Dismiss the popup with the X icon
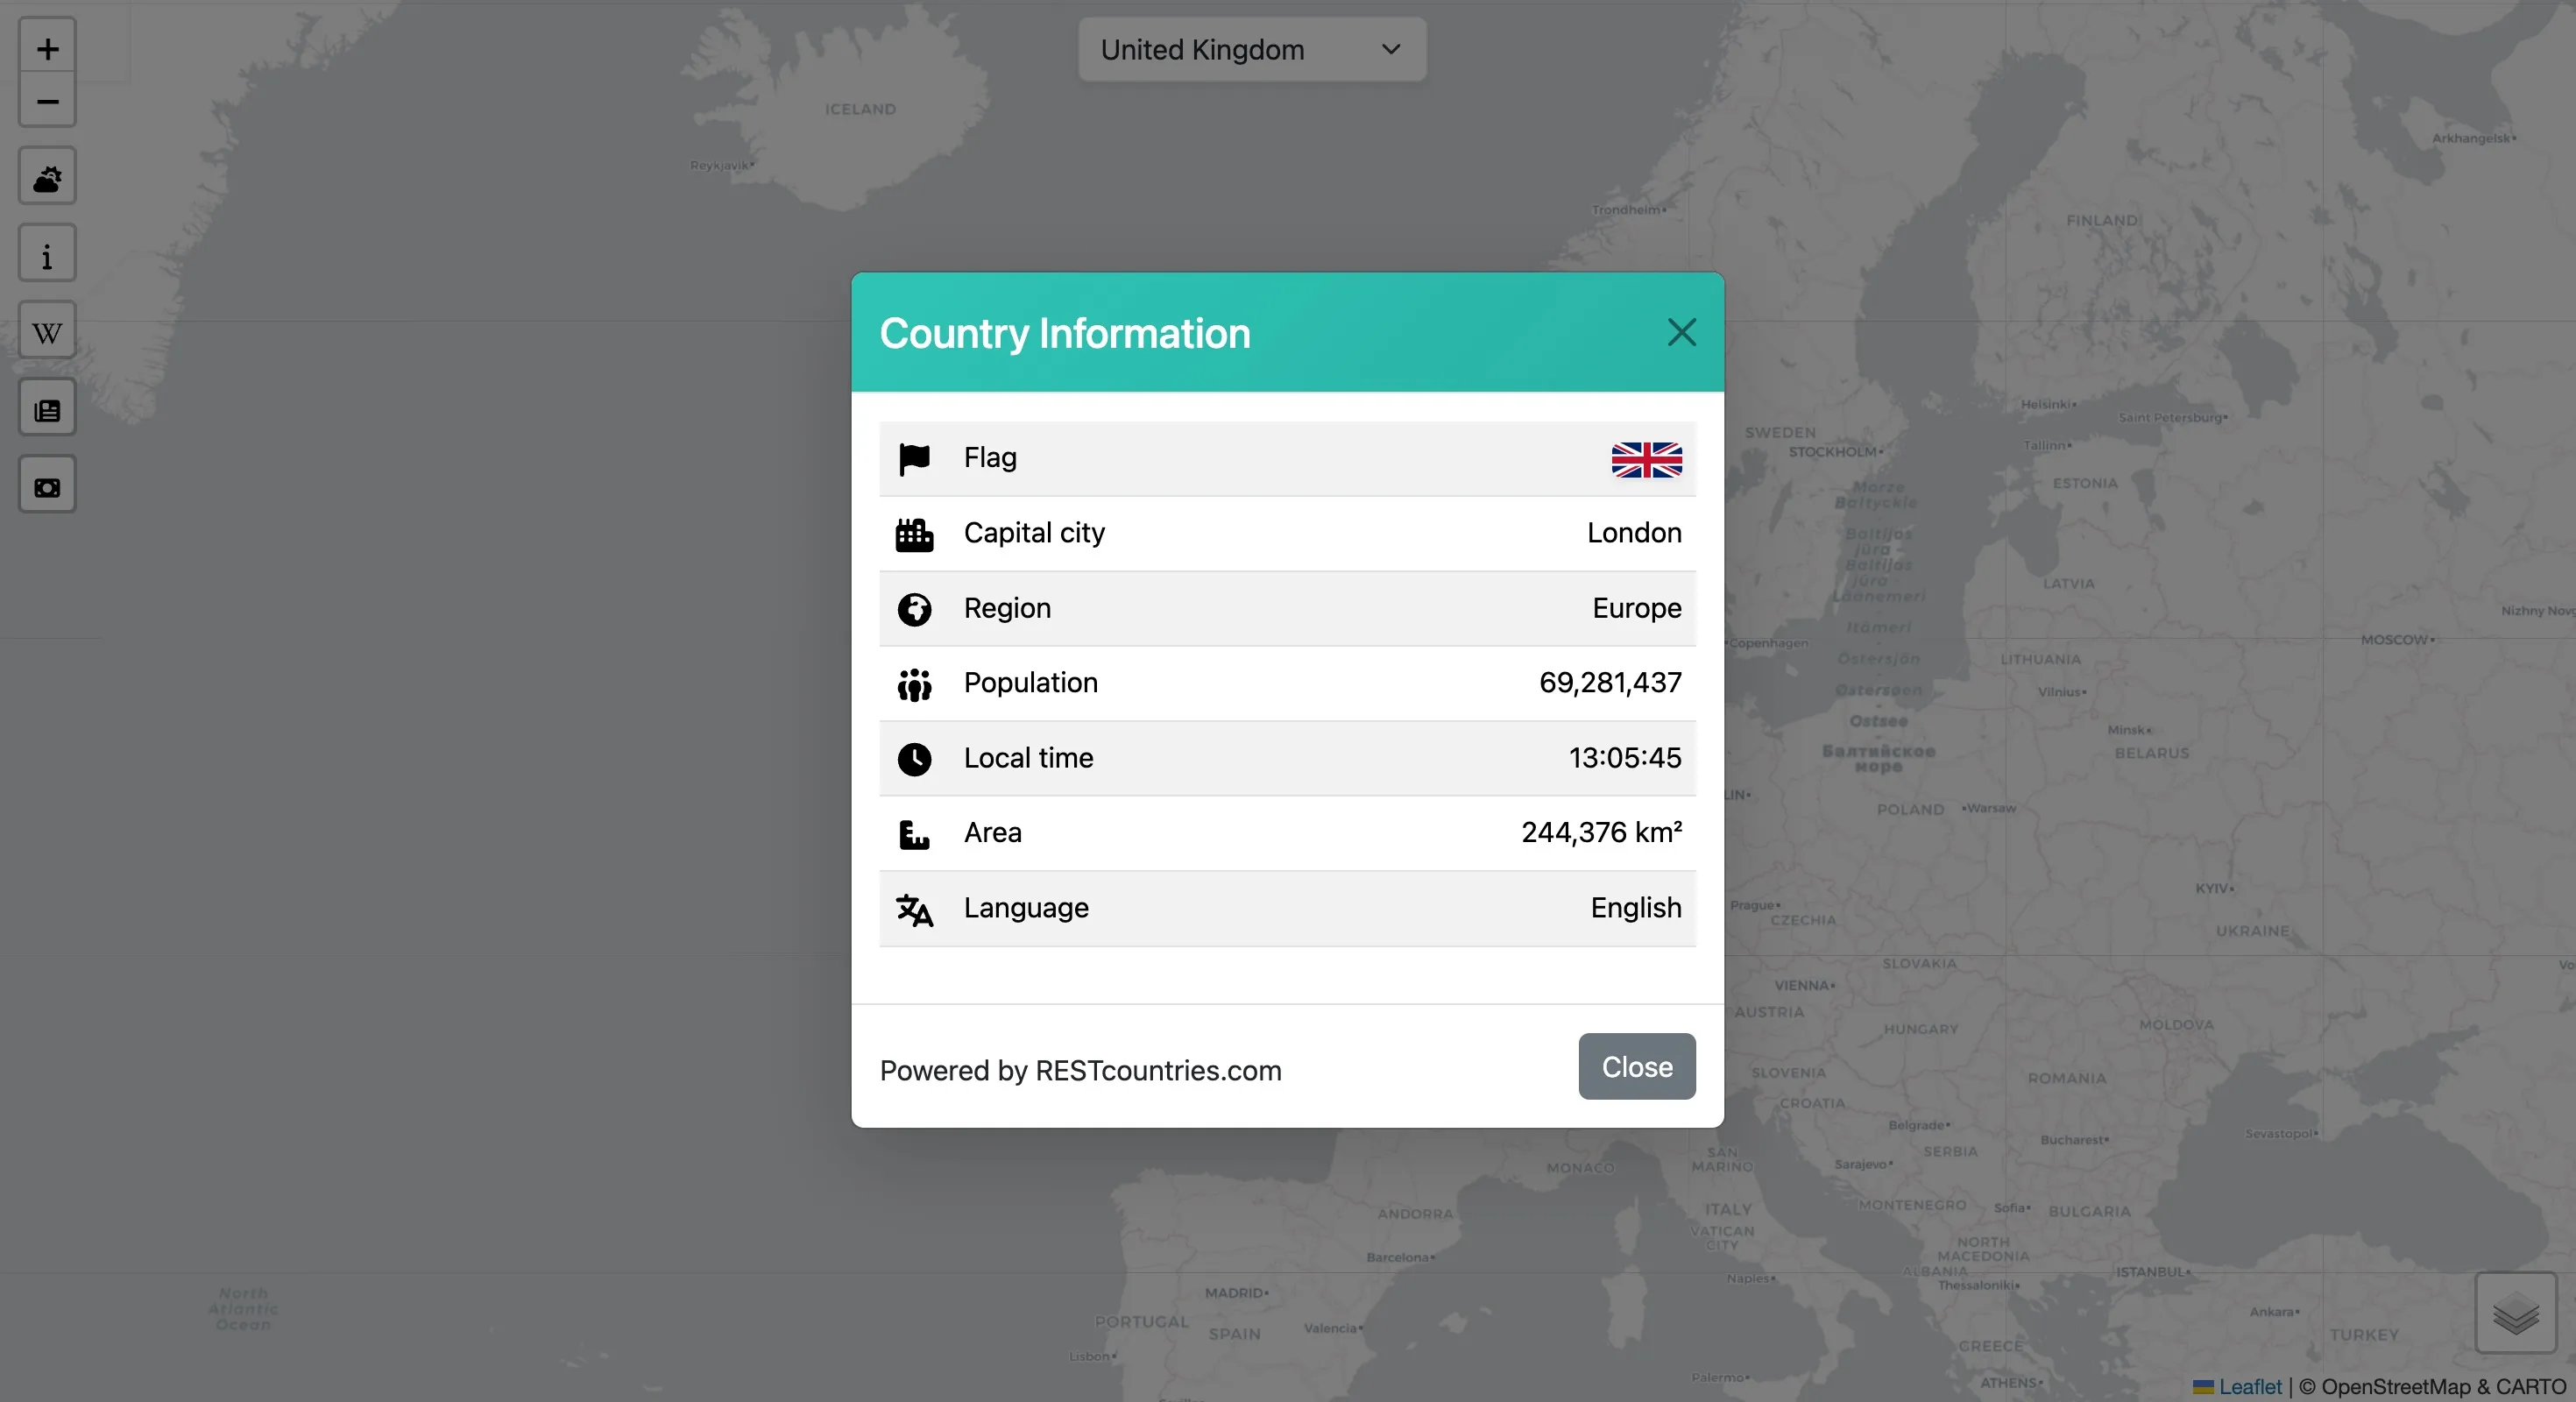2576x1402 pixels. click(1681, 332)
